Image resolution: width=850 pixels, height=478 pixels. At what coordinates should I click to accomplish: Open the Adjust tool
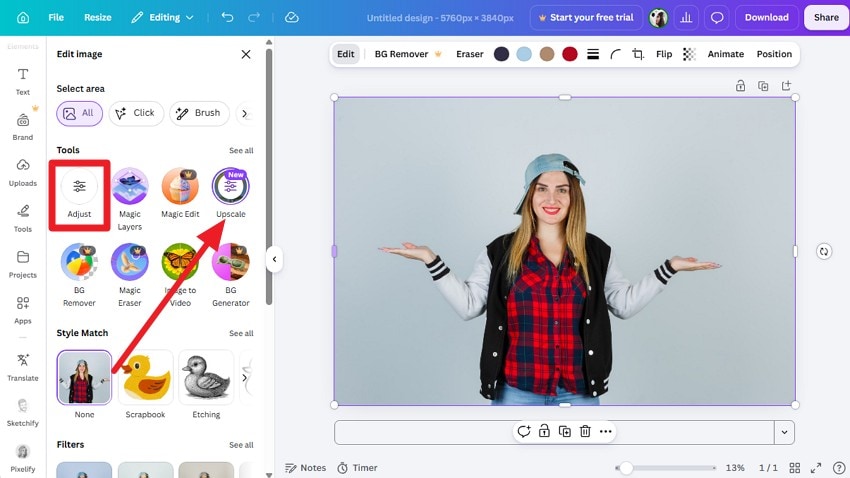coord(79,194)
